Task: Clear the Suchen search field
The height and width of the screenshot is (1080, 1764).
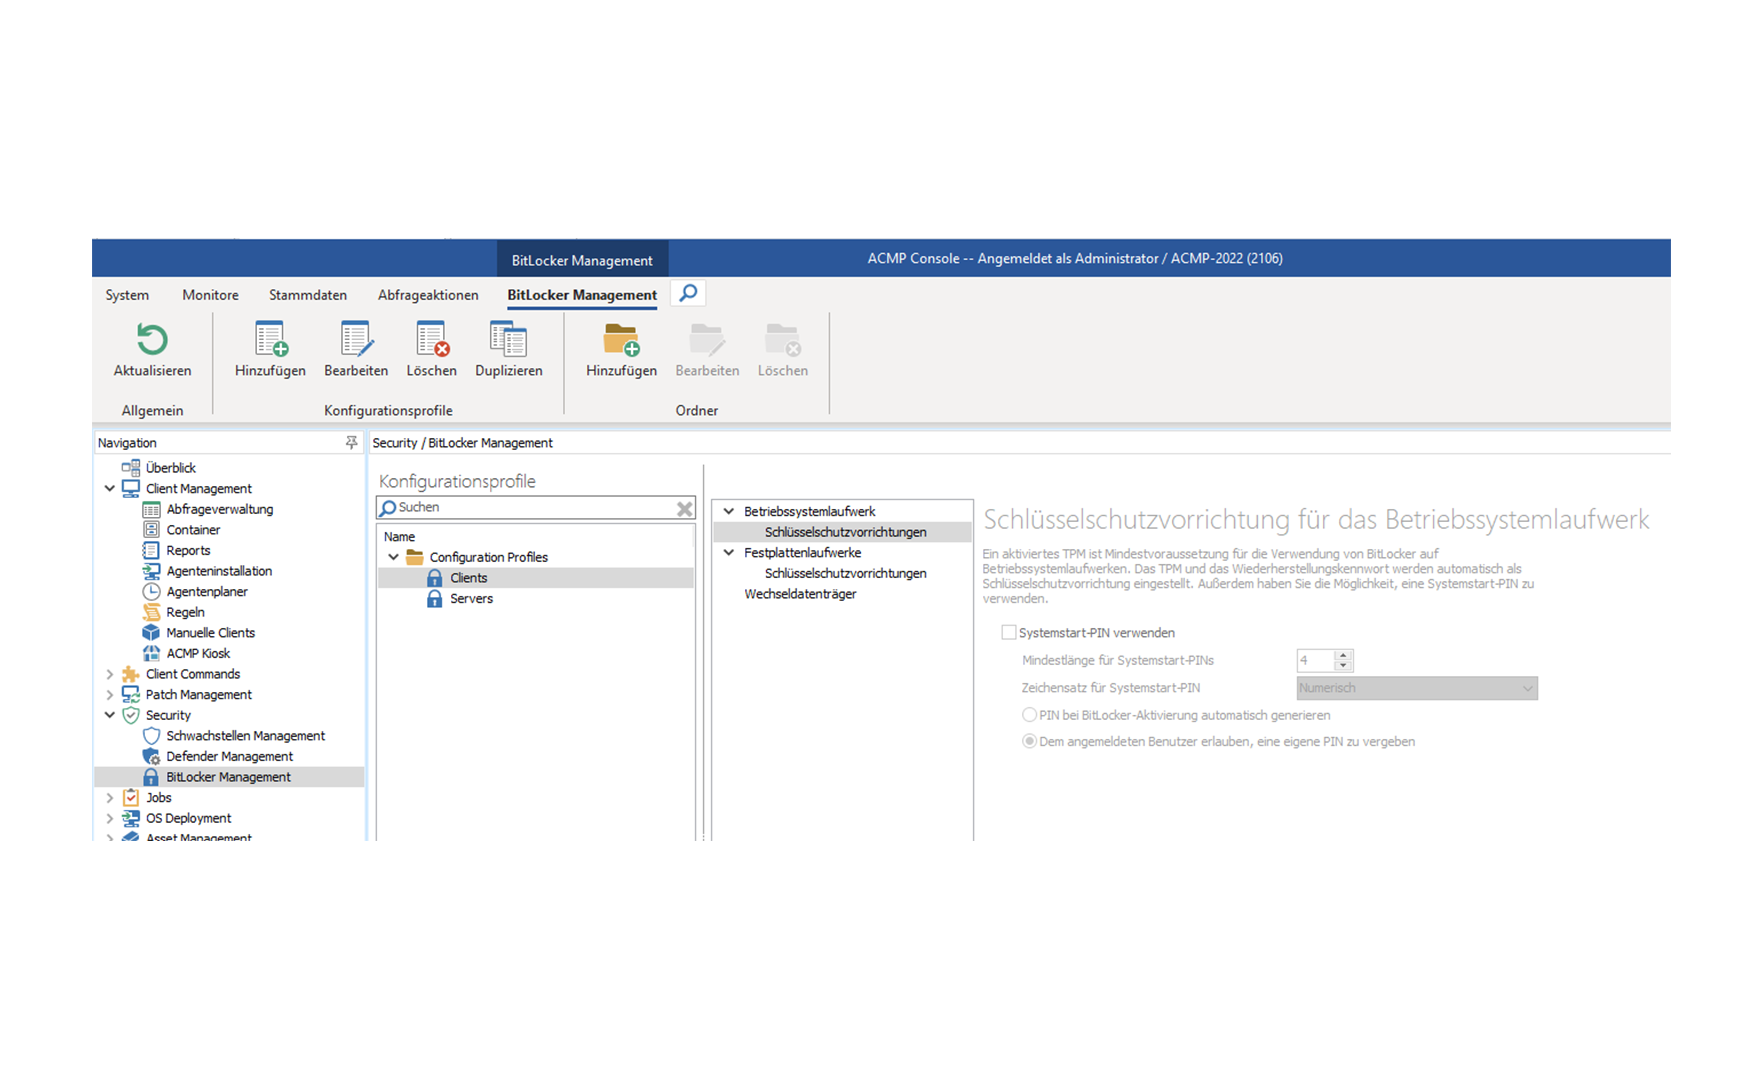Action: coord(684,509)
